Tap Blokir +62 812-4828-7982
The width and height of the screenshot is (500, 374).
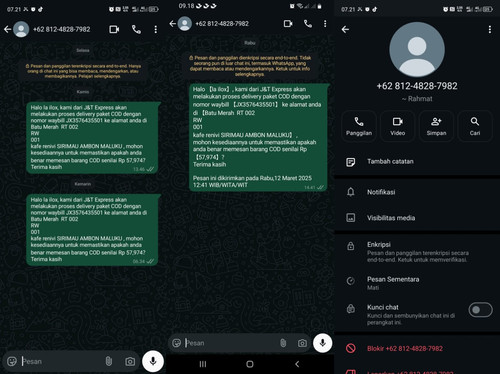[x=417, y=349]
